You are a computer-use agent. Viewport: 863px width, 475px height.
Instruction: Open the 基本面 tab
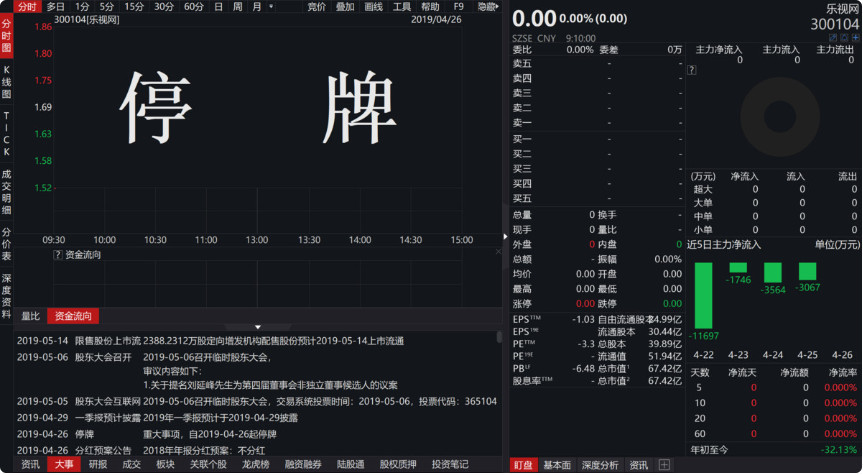click(557, 465)
